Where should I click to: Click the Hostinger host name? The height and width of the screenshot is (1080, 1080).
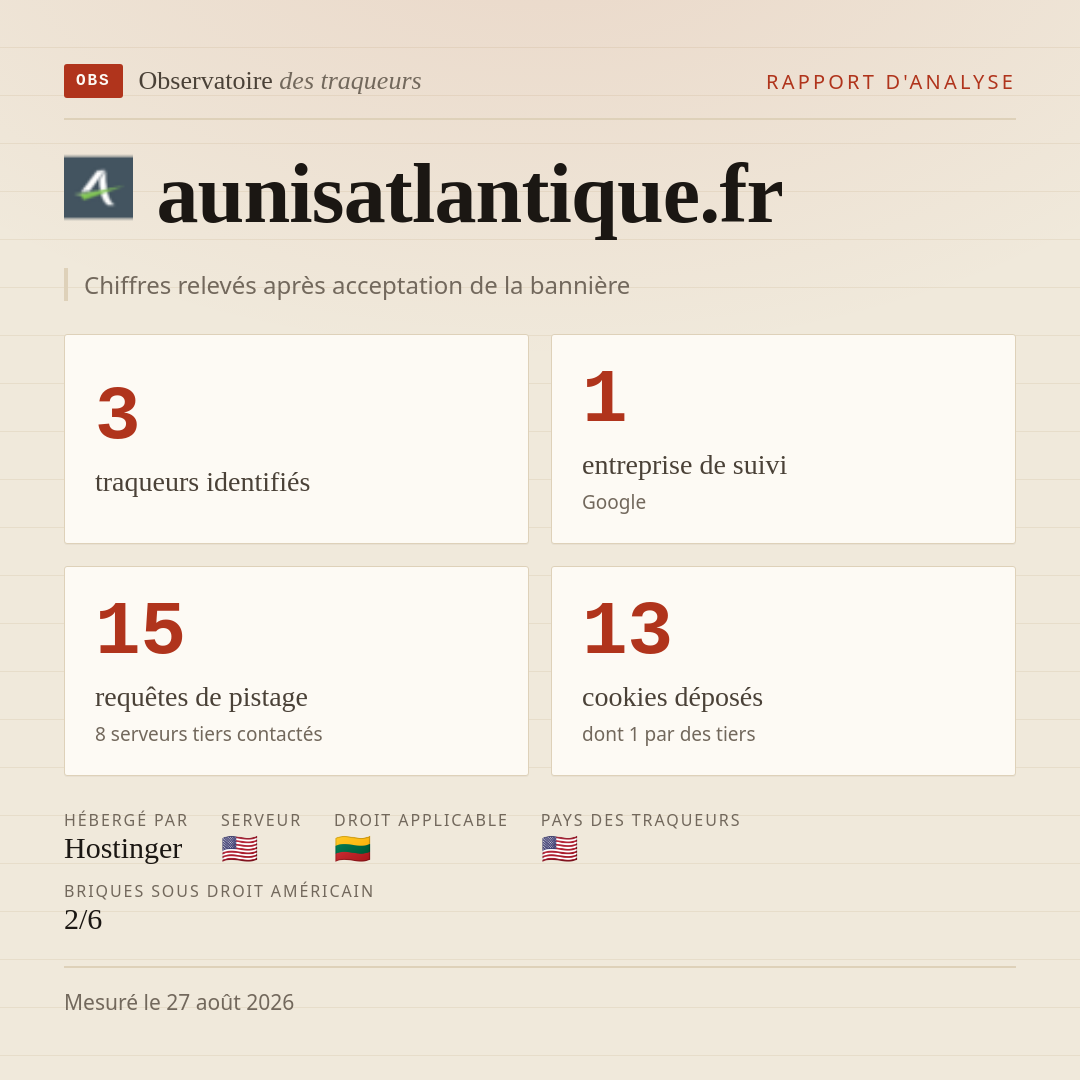pos(123,849)
